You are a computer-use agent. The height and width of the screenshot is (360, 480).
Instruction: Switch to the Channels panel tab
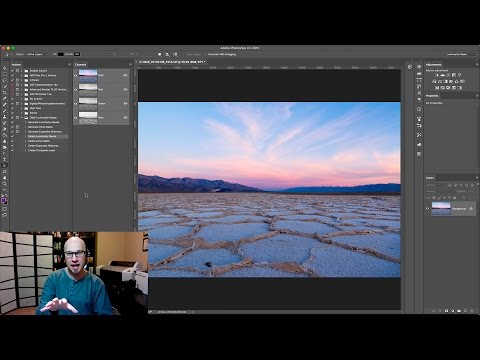[x=81, y=64]
